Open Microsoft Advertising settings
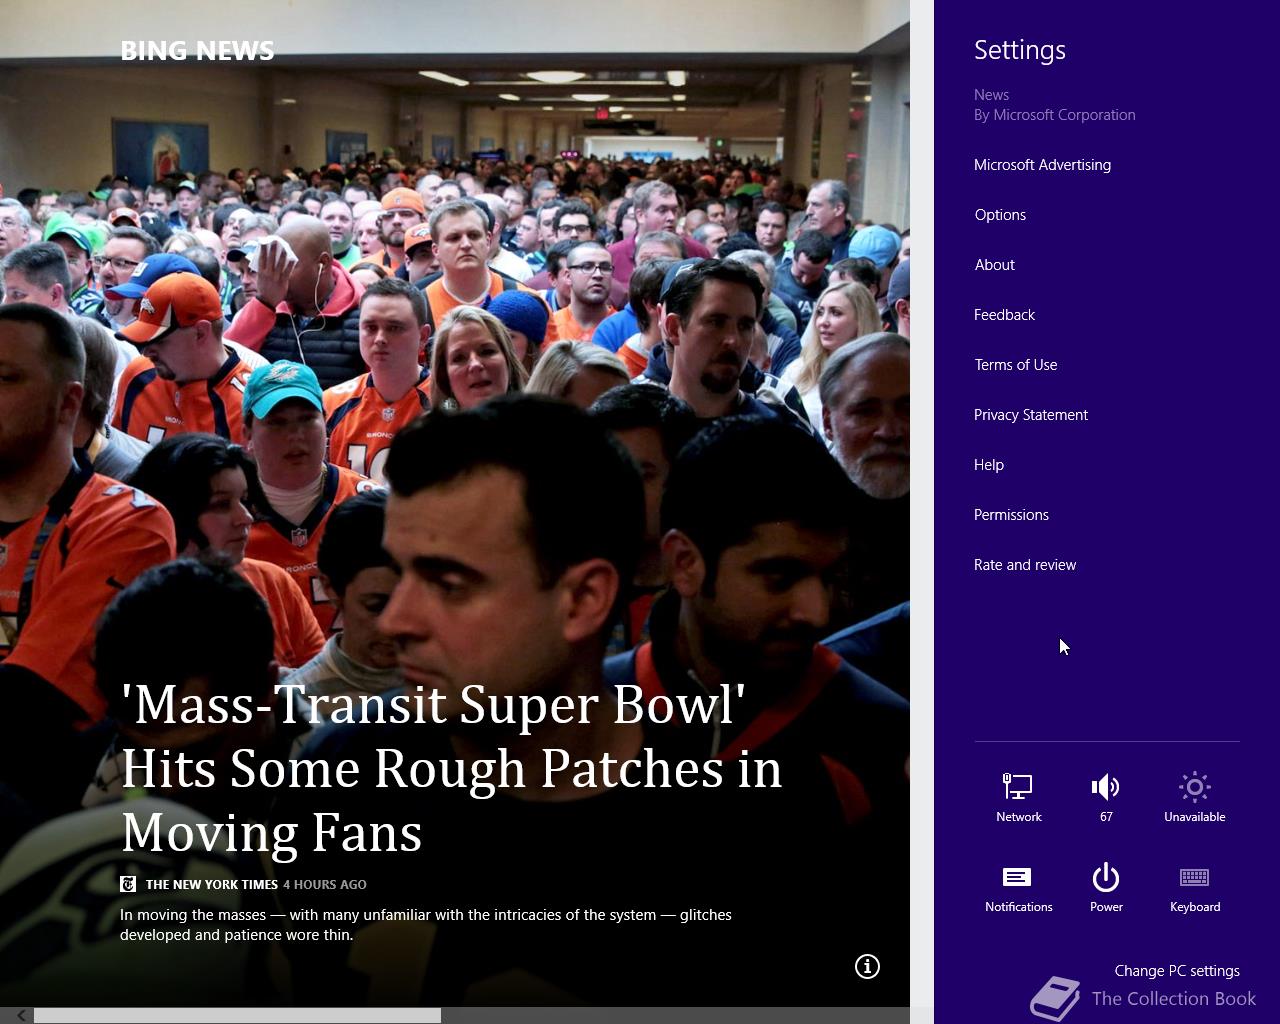 (1042, 165)
